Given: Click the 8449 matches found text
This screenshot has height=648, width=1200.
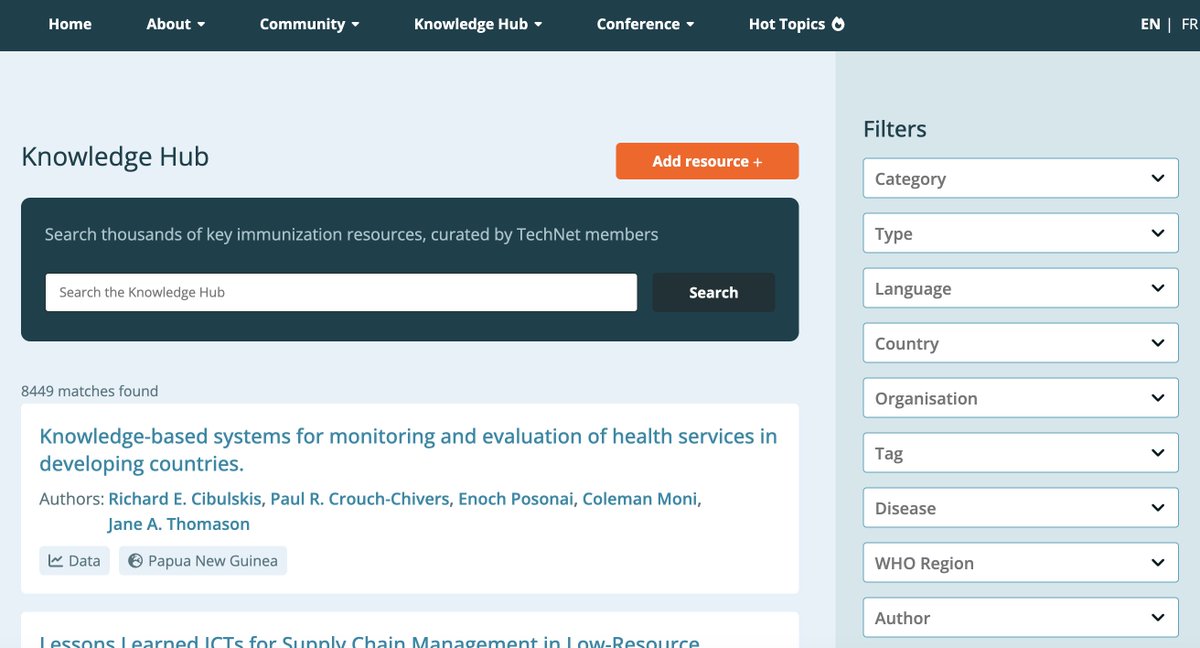Looking at the screenshot, I should (89, 391).
